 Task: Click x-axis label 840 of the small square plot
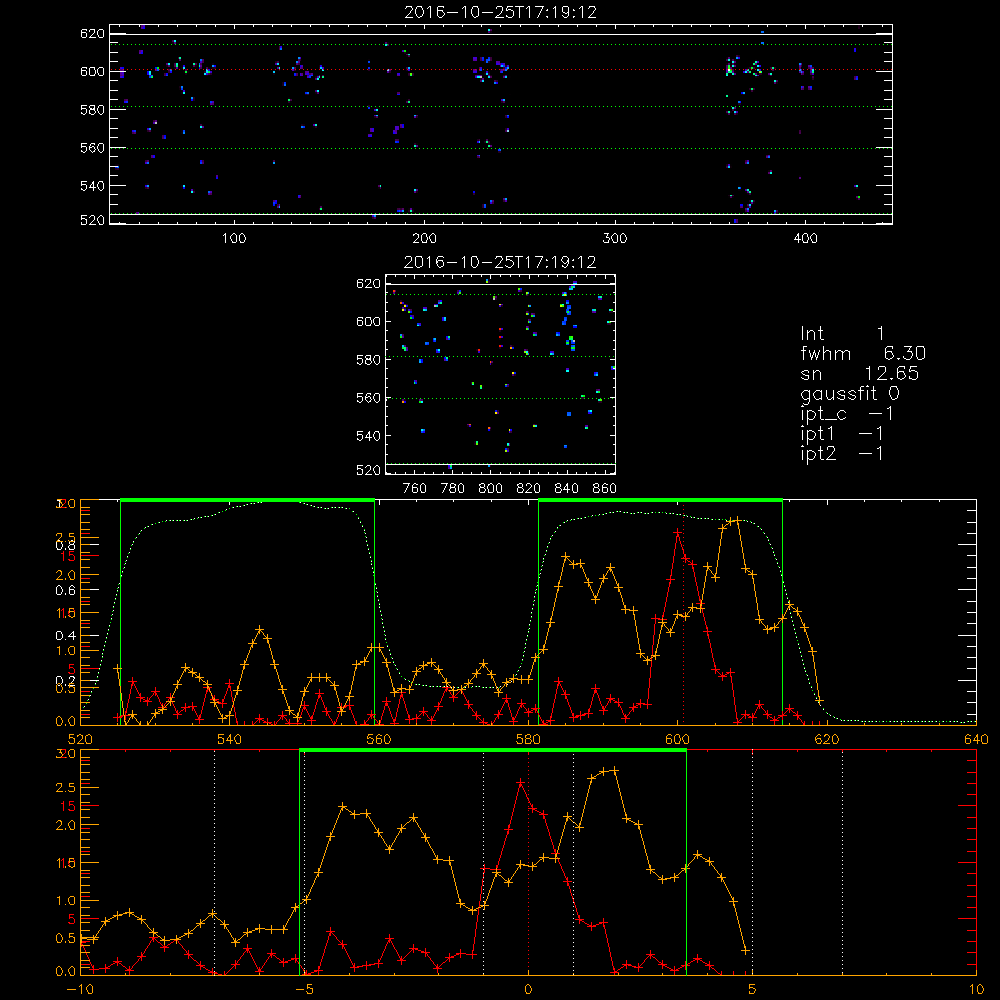tap(566, 489)
